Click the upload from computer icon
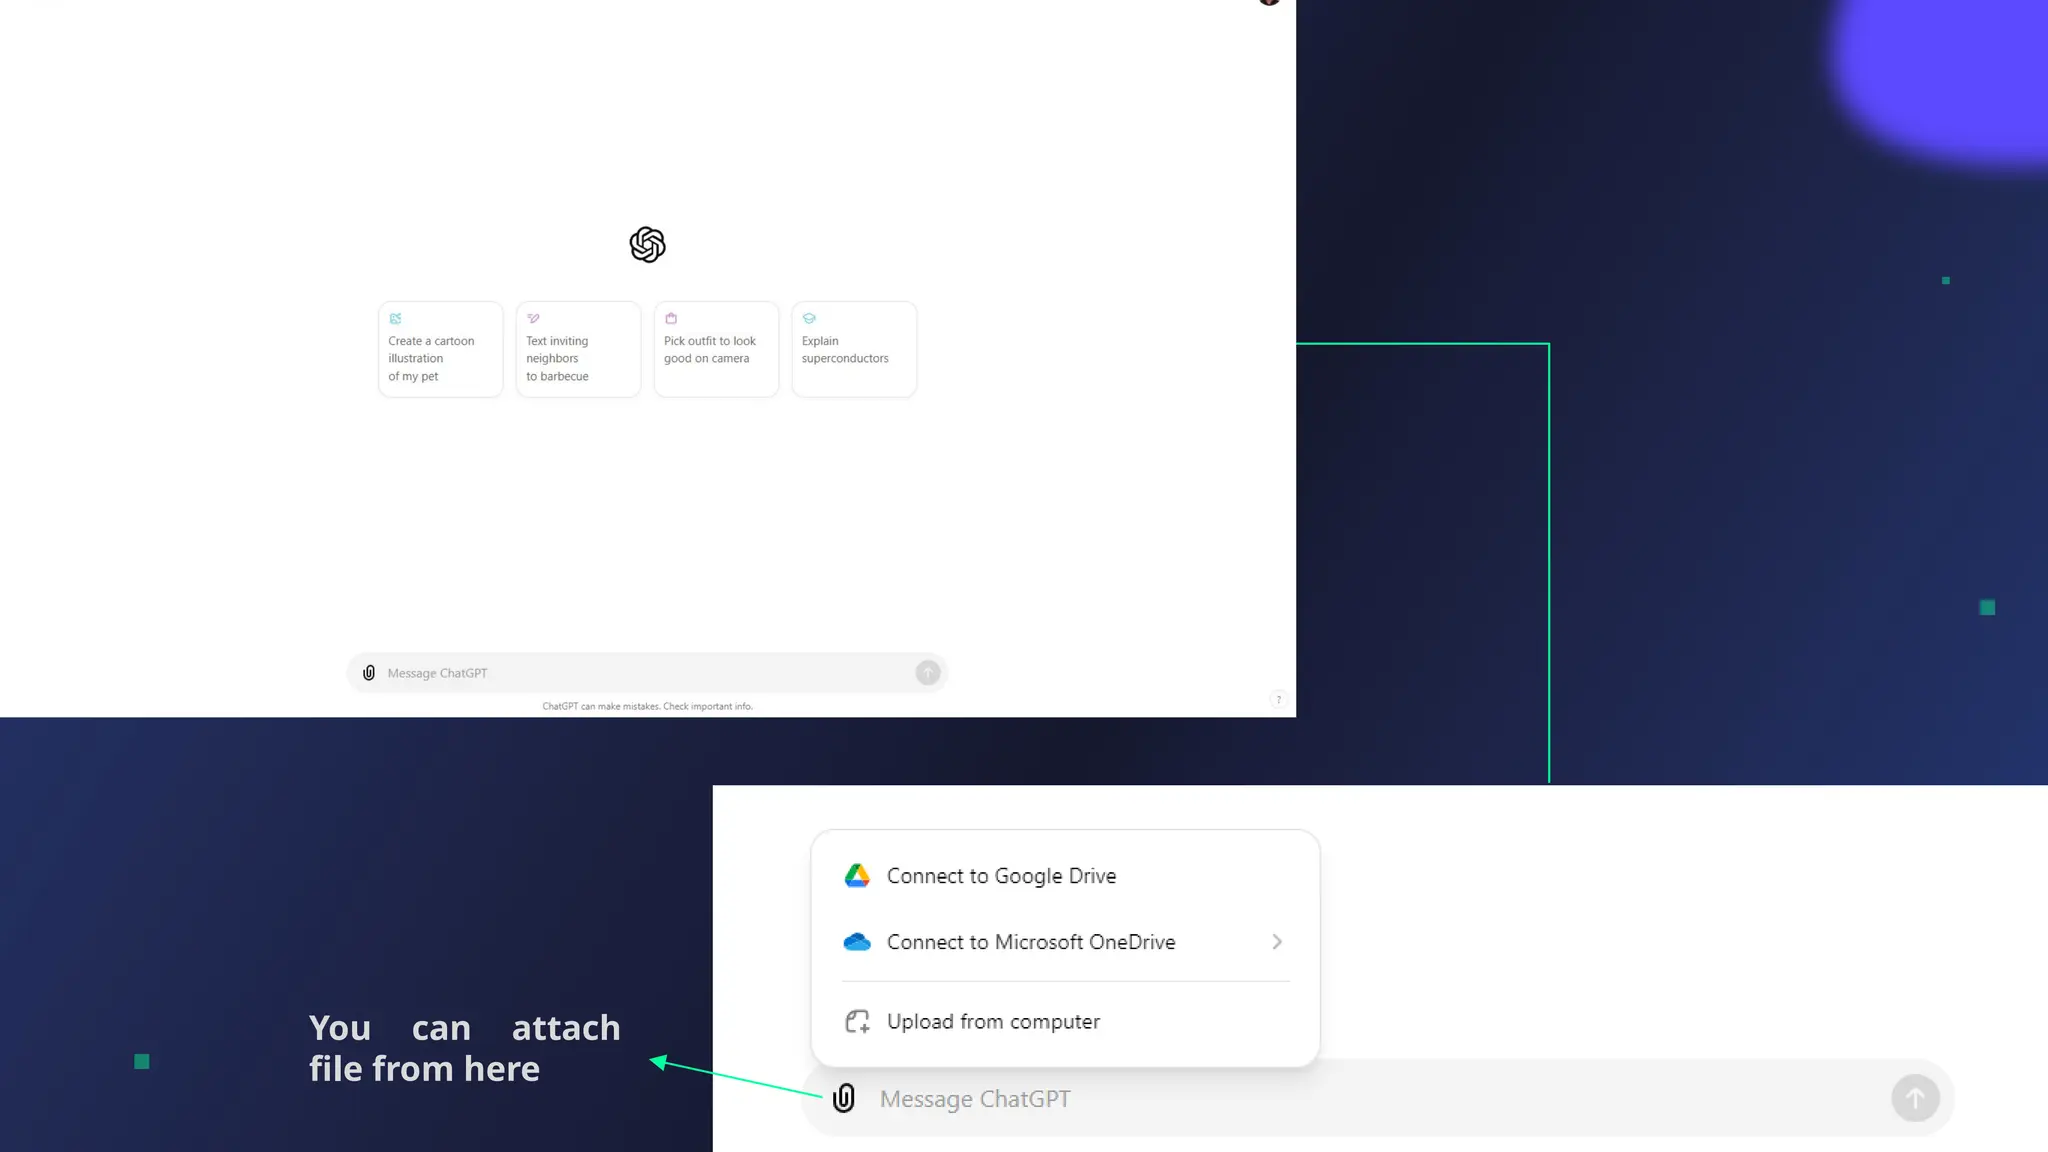2048x1152 pixels. pyautogui.click(x=857, y=1021)
